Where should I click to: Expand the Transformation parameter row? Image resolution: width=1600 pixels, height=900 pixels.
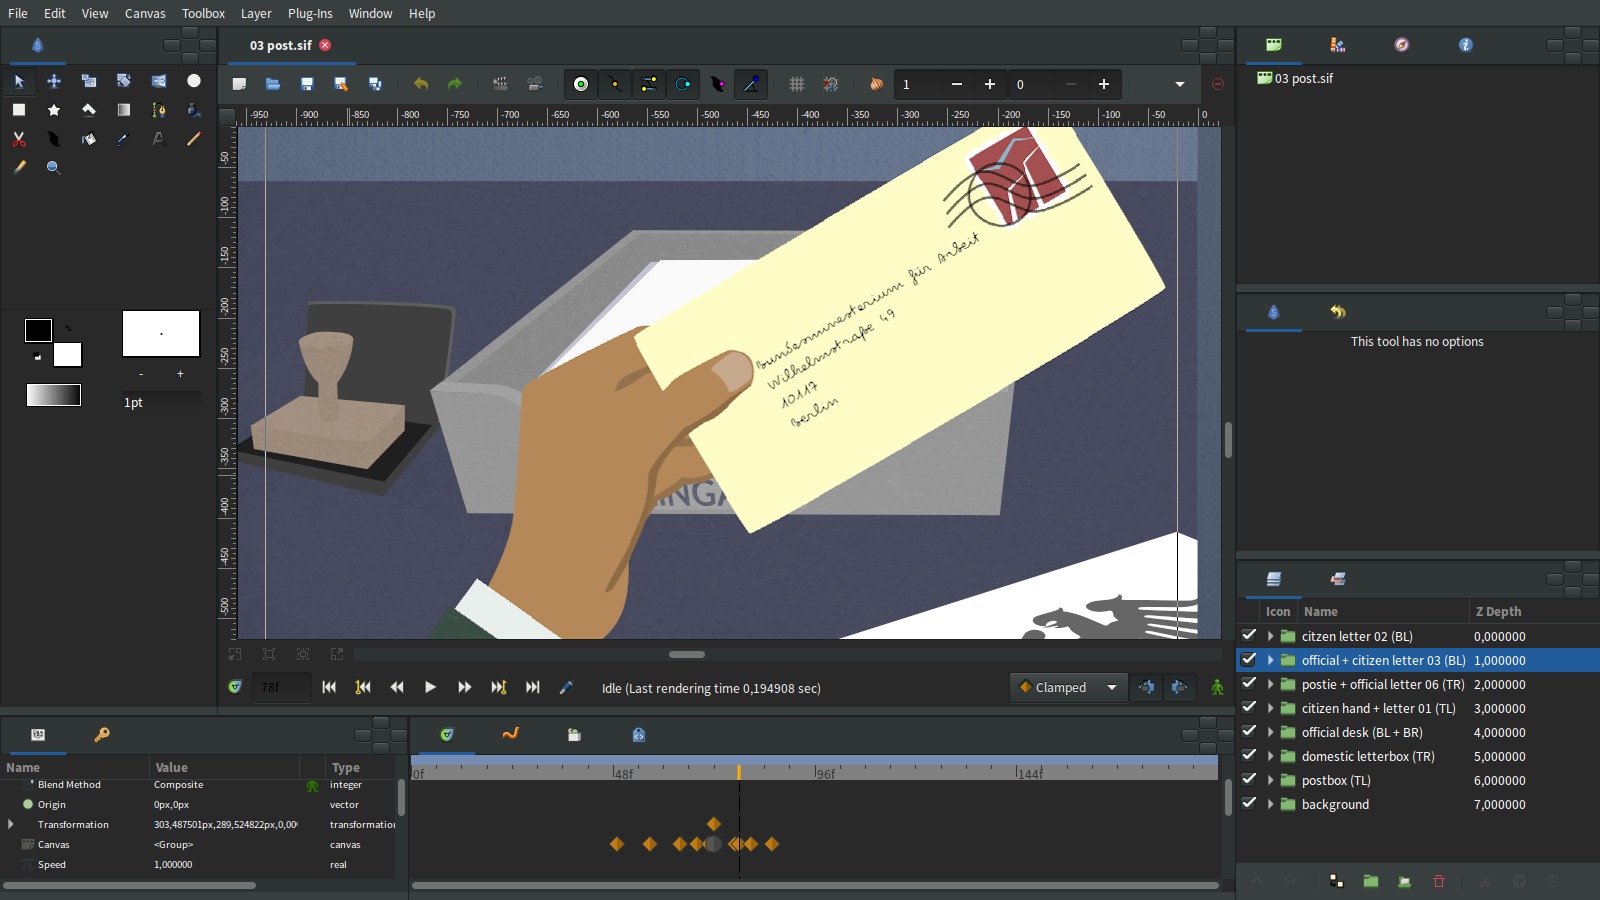point(11,824)
